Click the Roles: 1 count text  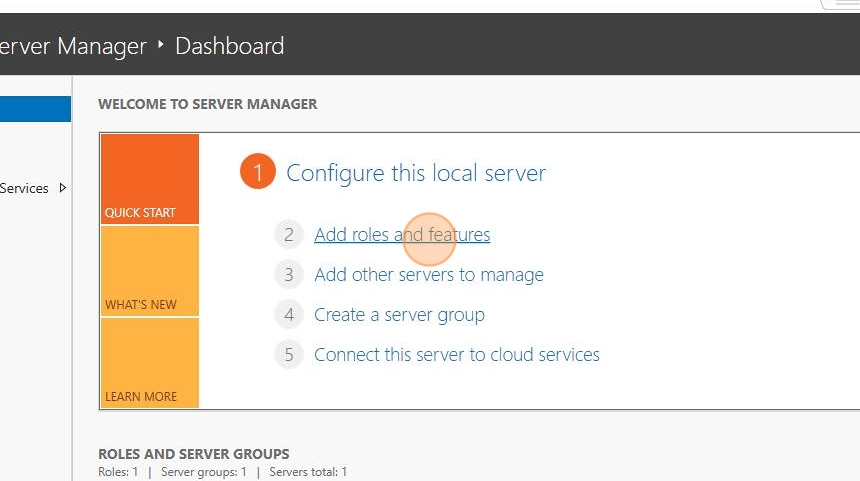118,472
